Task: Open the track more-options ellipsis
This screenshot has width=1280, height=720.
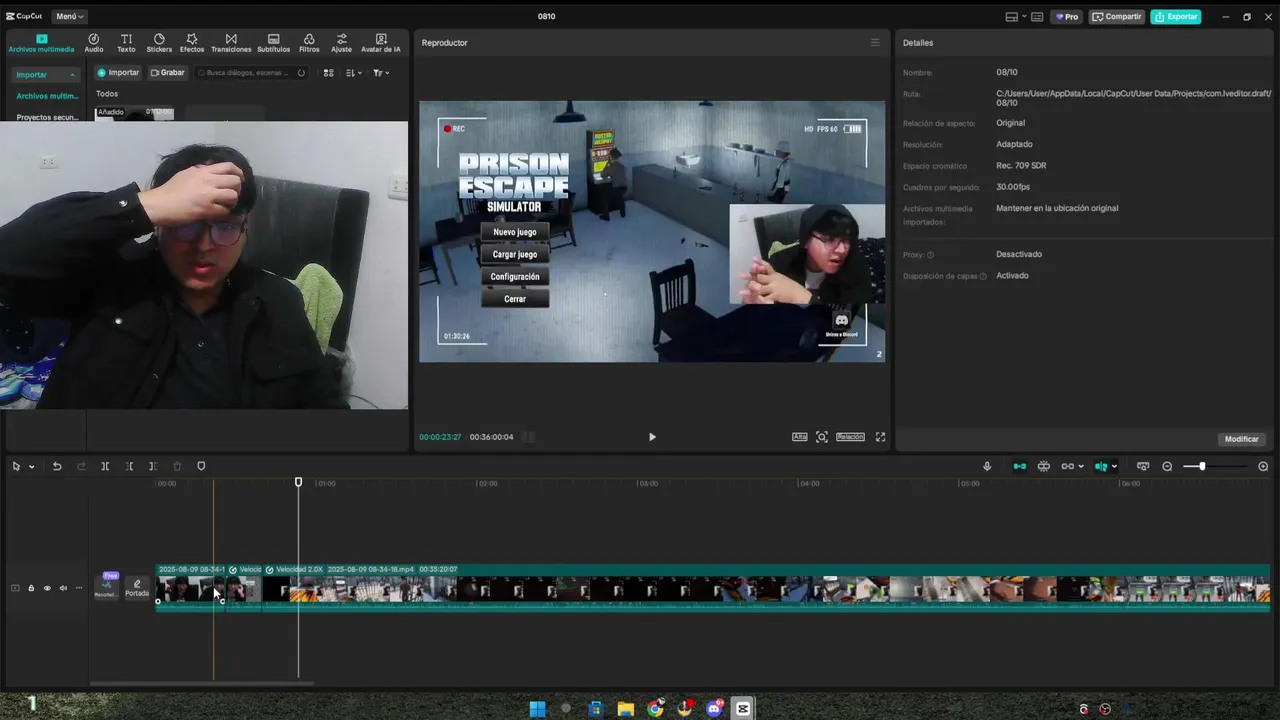Action: [x=79, y=588]
